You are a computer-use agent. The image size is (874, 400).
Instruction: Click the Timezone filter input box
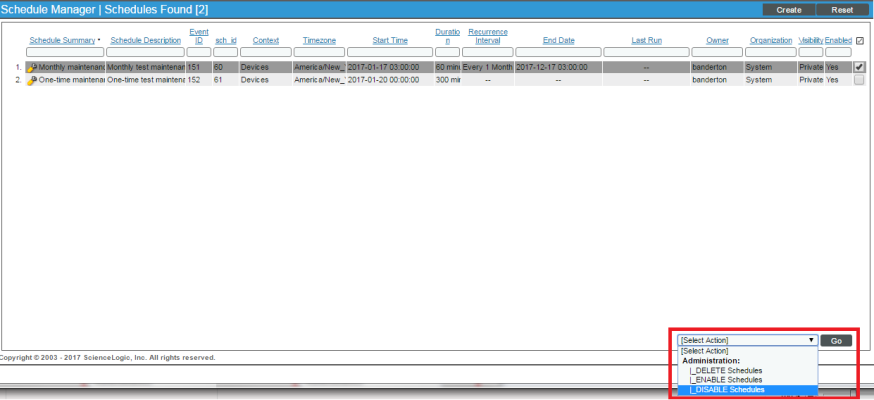click(319, 52)
